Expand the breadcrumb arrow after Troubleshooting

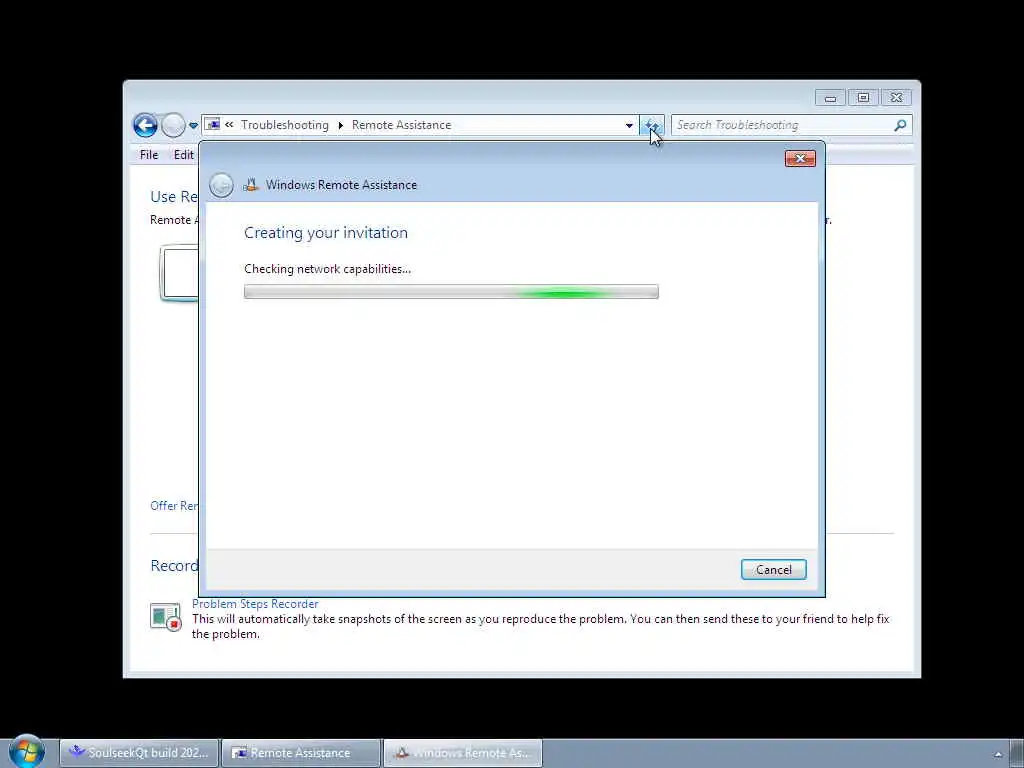pyautogui.click(x=341, y=125)
